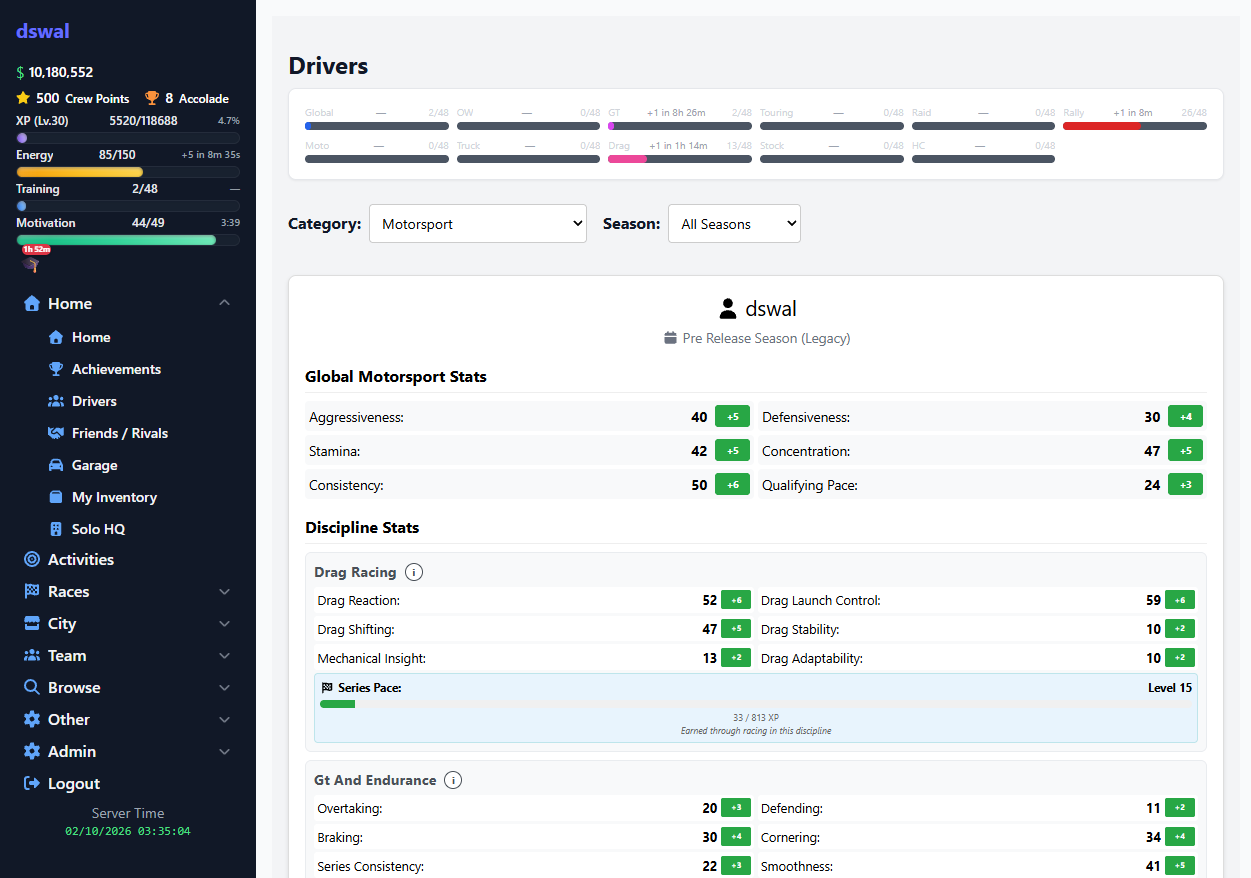Open My Inventory menu item
The width and height of the screenshot is (1251, 878).
coord(114,497)
